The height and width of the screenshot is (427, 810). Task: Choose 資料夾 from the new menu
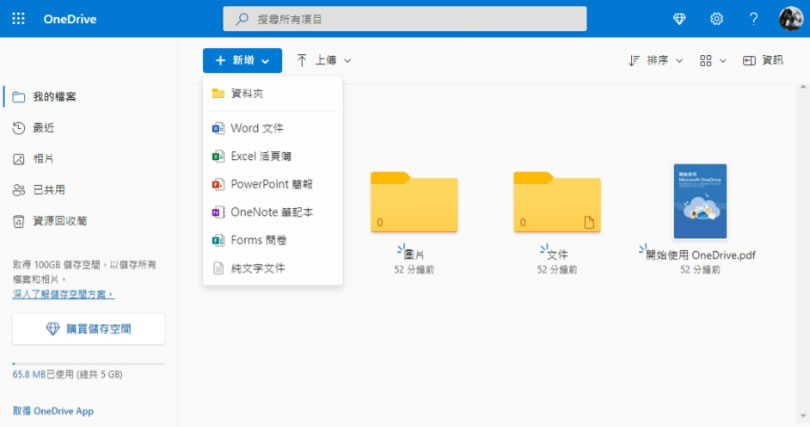coord(273,93)
